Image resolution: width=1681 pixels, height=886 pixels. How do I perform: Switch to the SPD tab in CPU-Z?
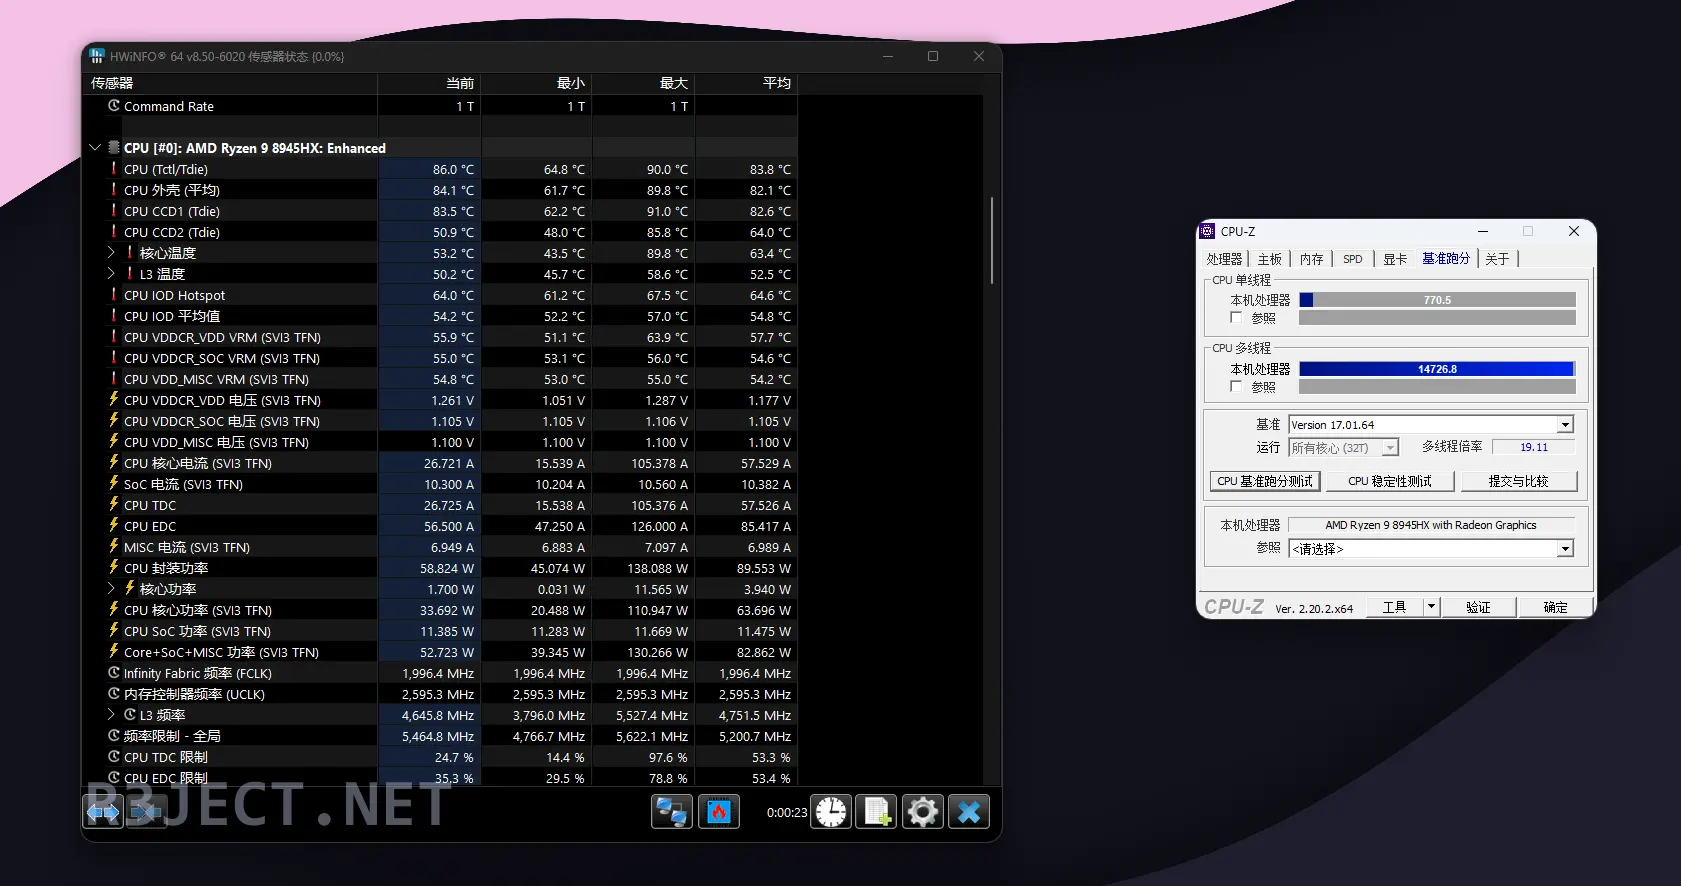pos(1353,259)
